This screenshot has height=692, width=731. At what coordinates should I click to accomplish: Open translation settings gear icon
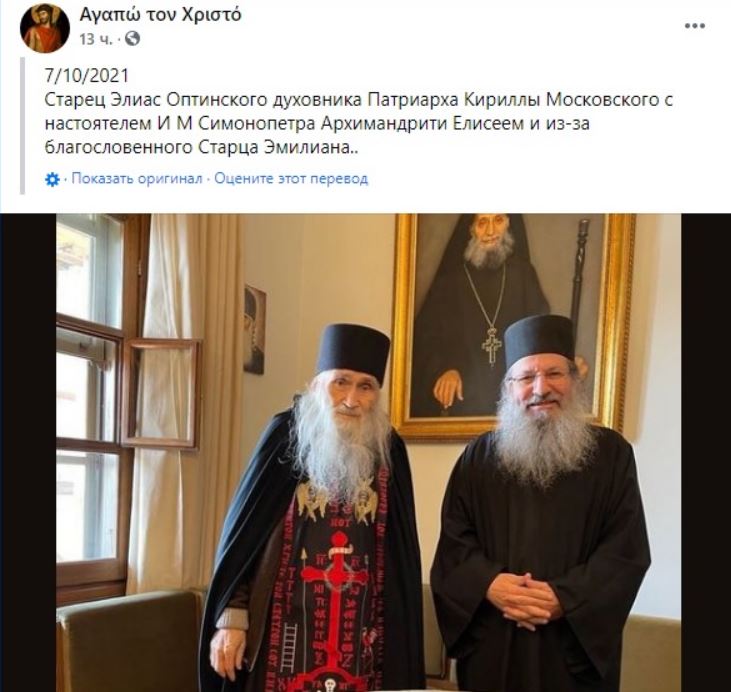[52, 179]
